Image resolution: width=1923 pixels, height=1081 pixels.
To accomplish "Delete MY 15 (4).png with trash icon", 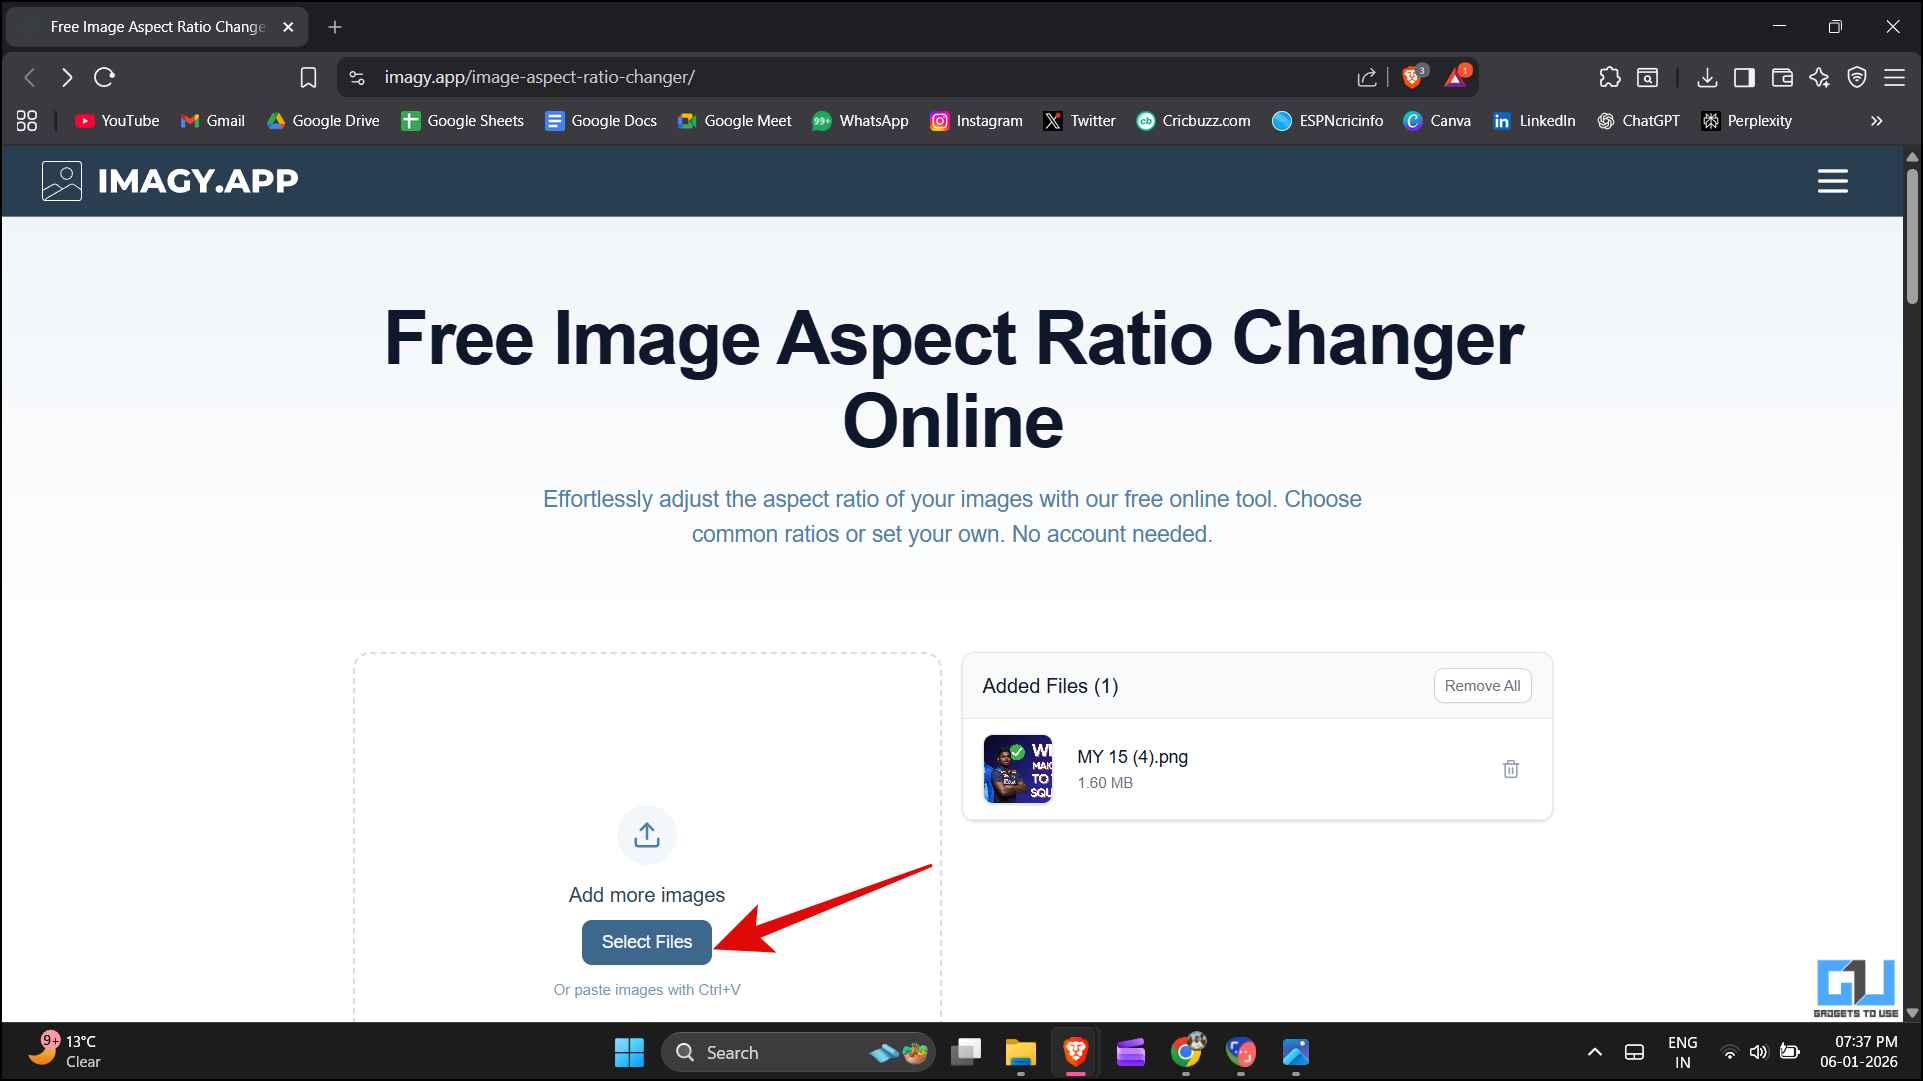I will [1510, 769].
